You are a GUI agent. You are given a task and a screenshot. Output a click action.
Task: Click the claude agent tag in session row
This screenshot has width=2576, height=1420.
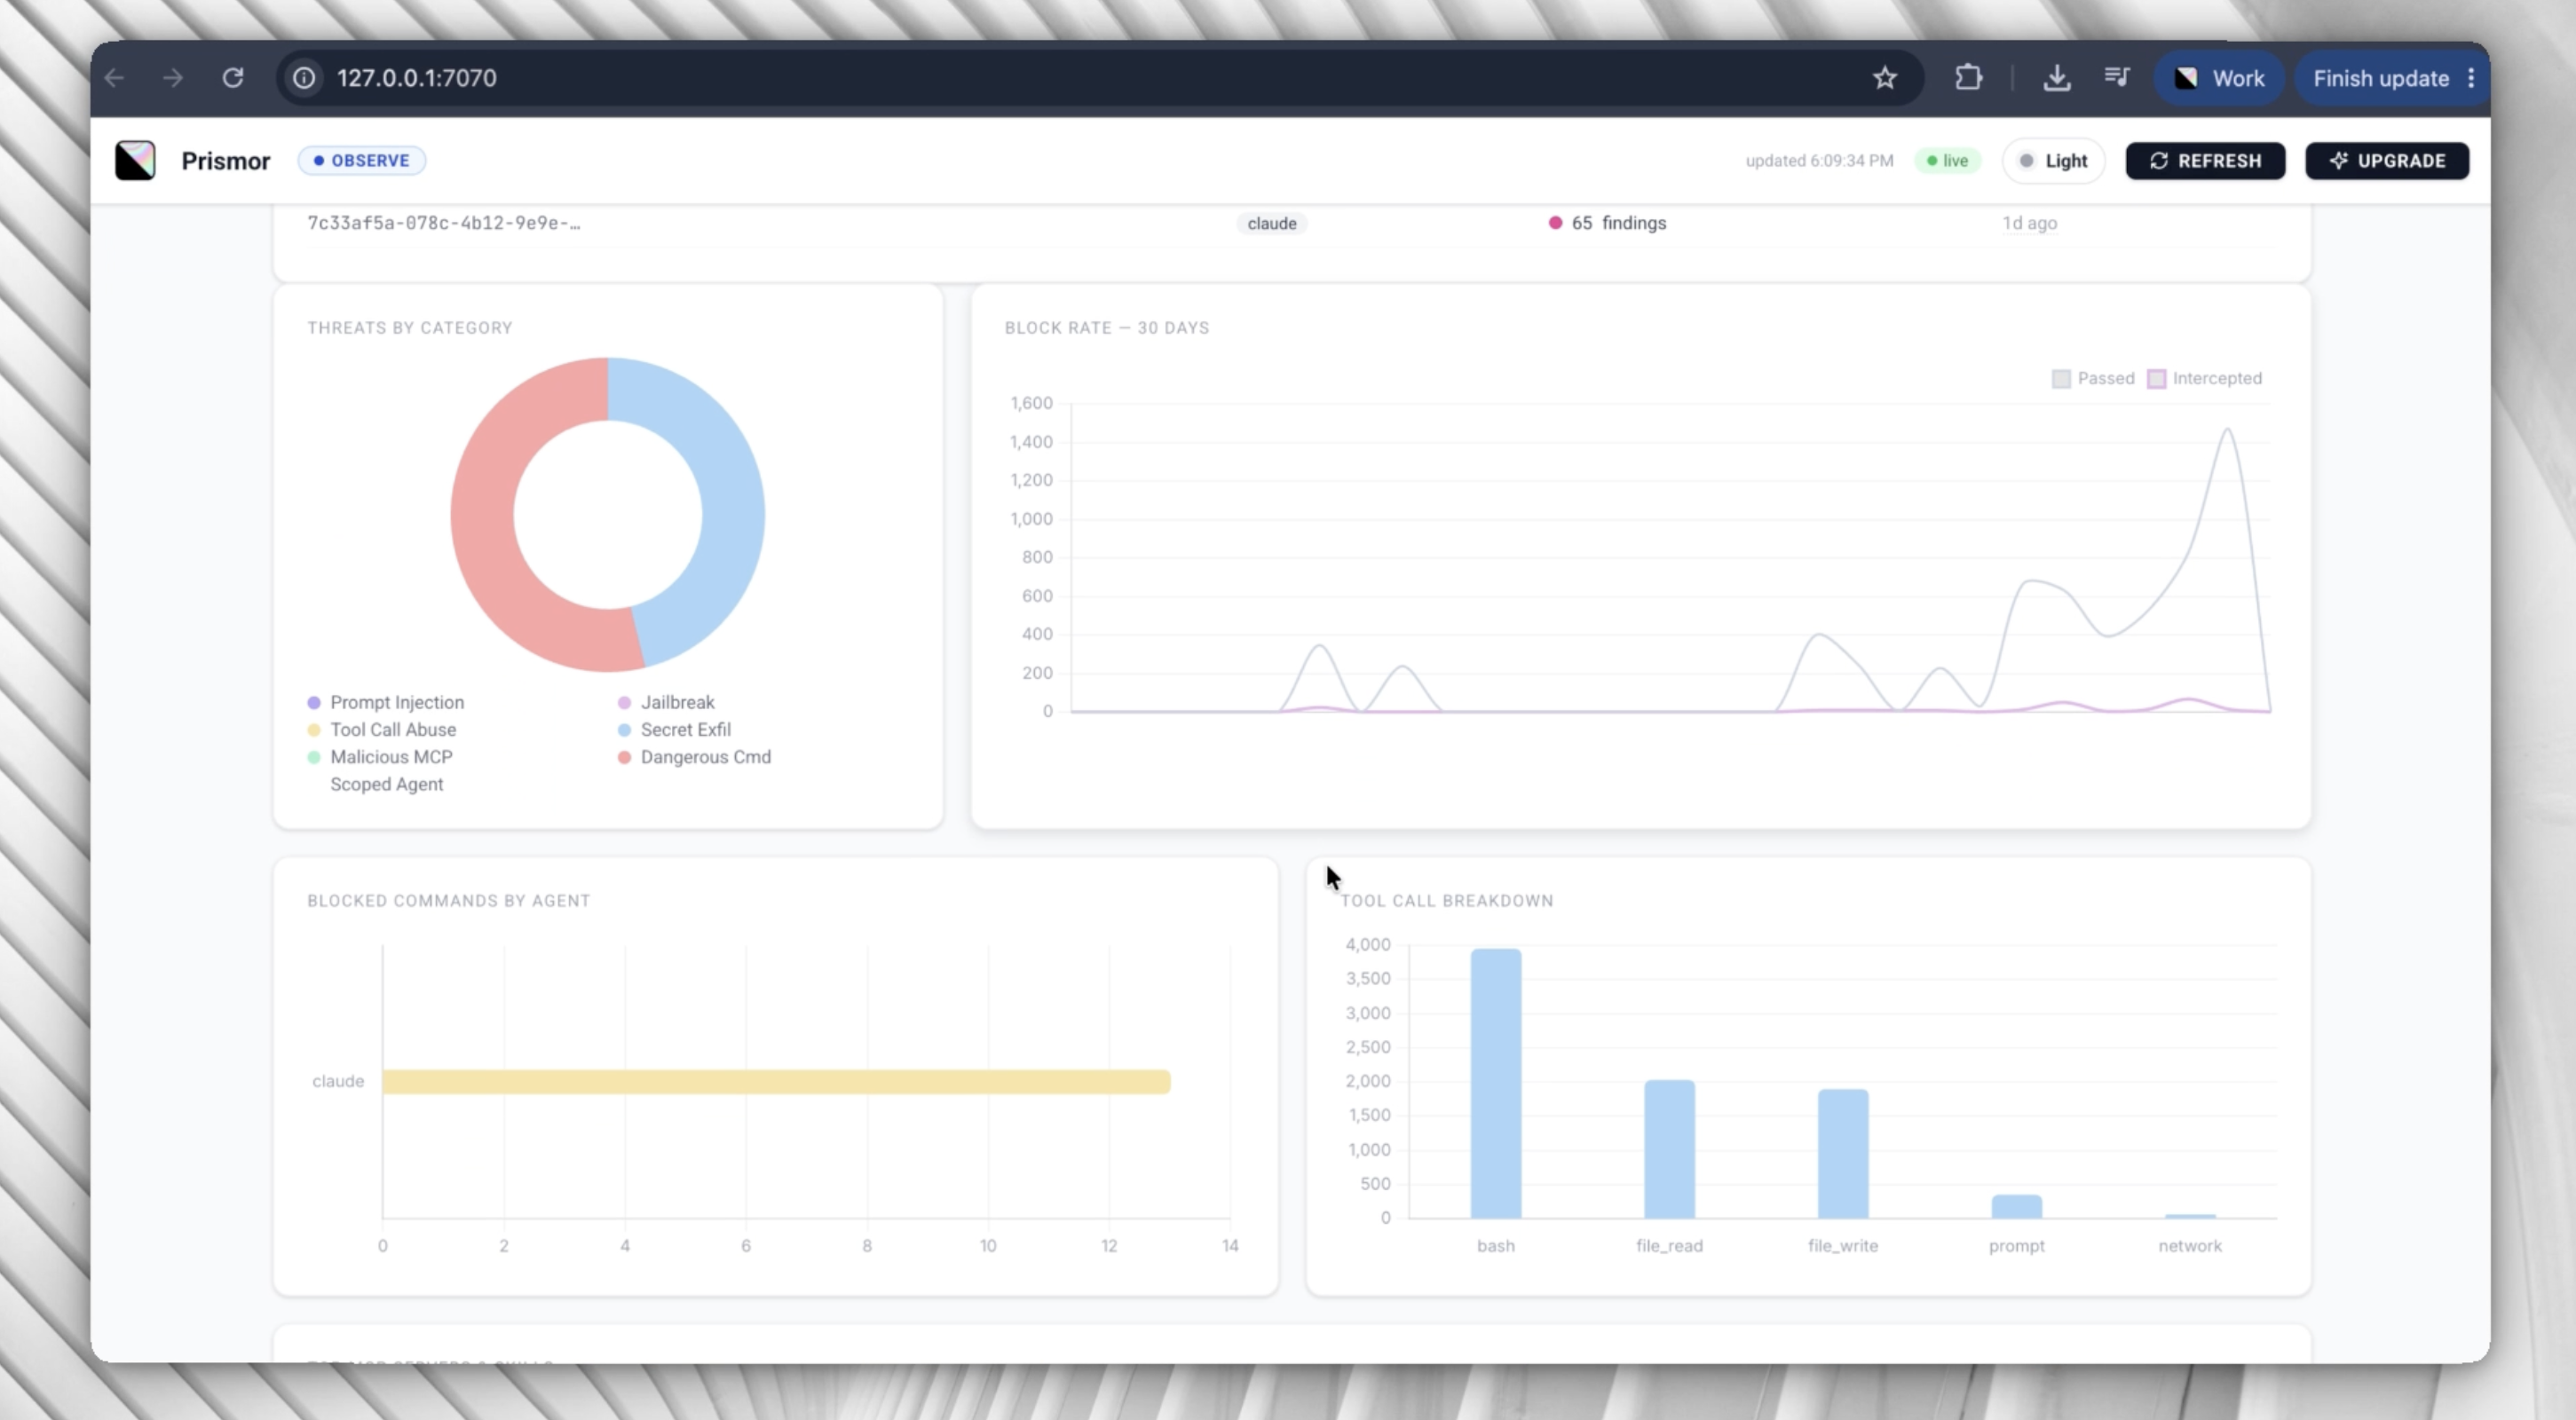1271,224
